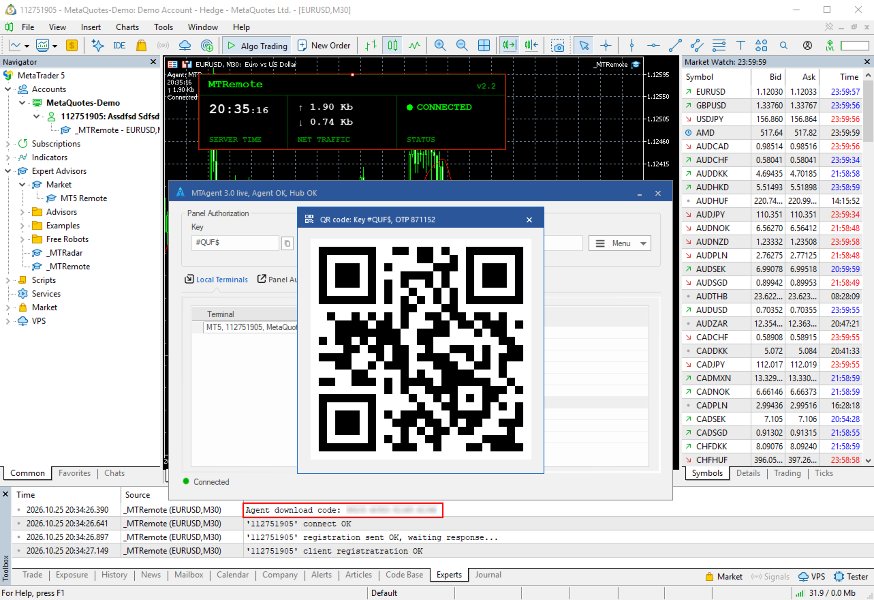Zoom out on the chart
Screen dimensions: 874x600
point(462,45)
